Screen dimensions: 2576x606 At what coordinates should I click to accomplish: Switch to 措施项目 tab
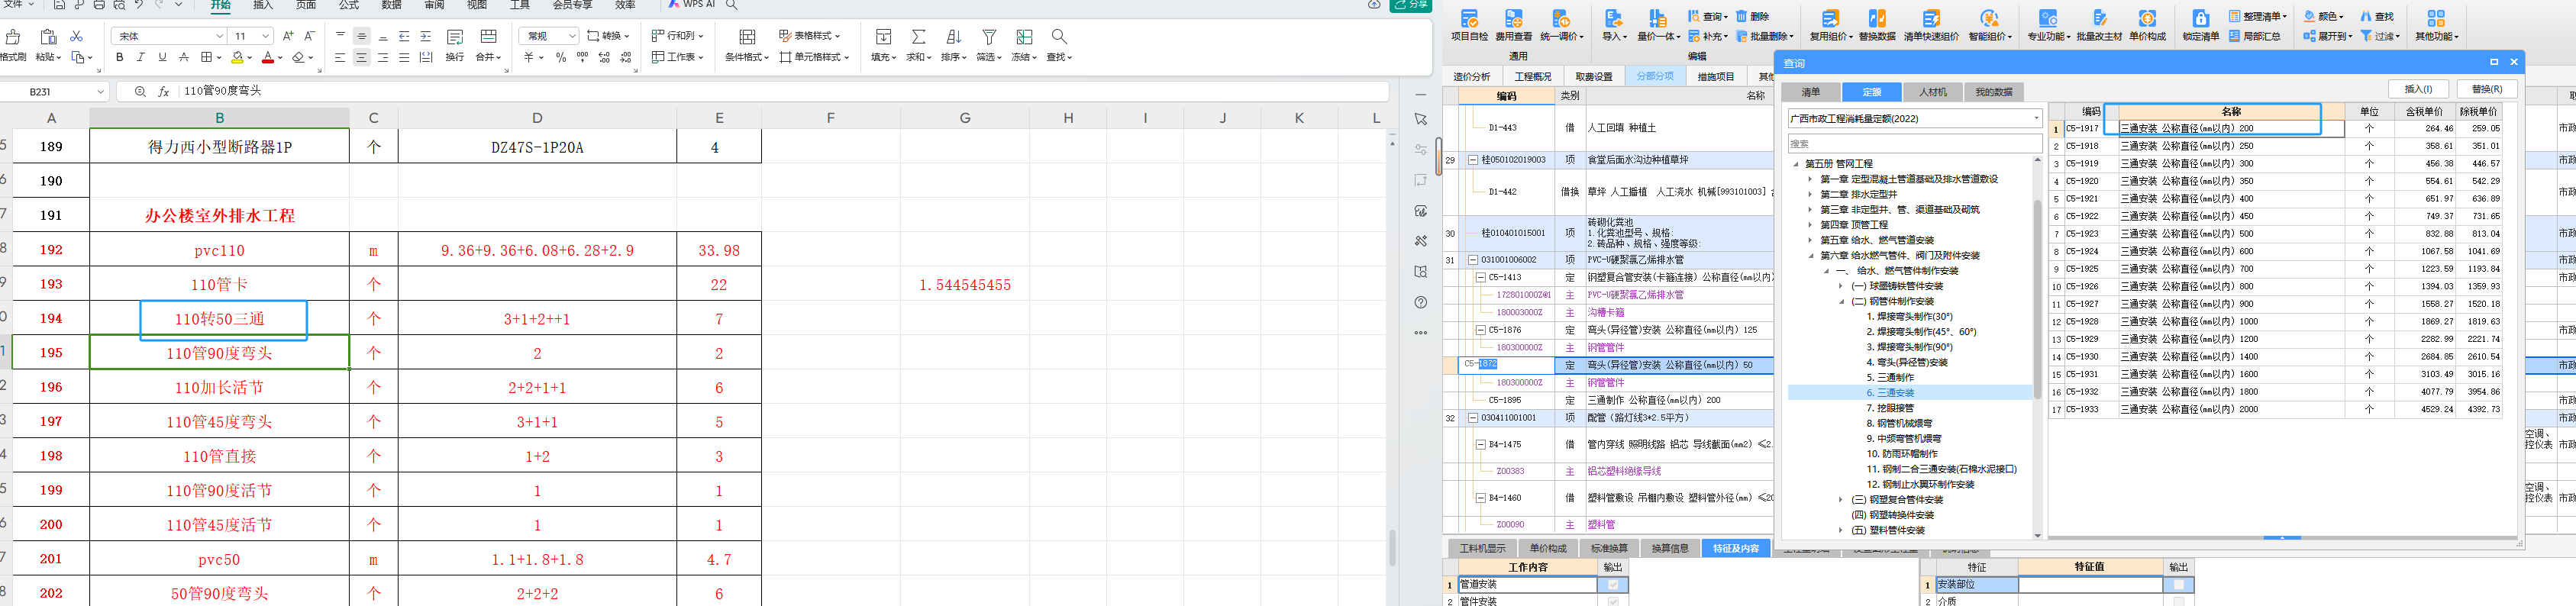[1716, 77]
